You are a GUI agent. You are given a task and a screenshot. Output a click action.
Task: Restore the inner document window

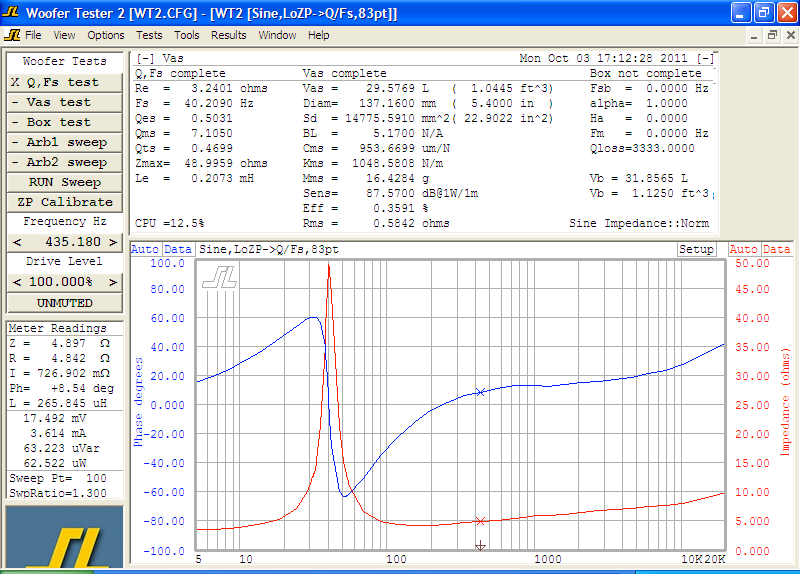point(772,35)
